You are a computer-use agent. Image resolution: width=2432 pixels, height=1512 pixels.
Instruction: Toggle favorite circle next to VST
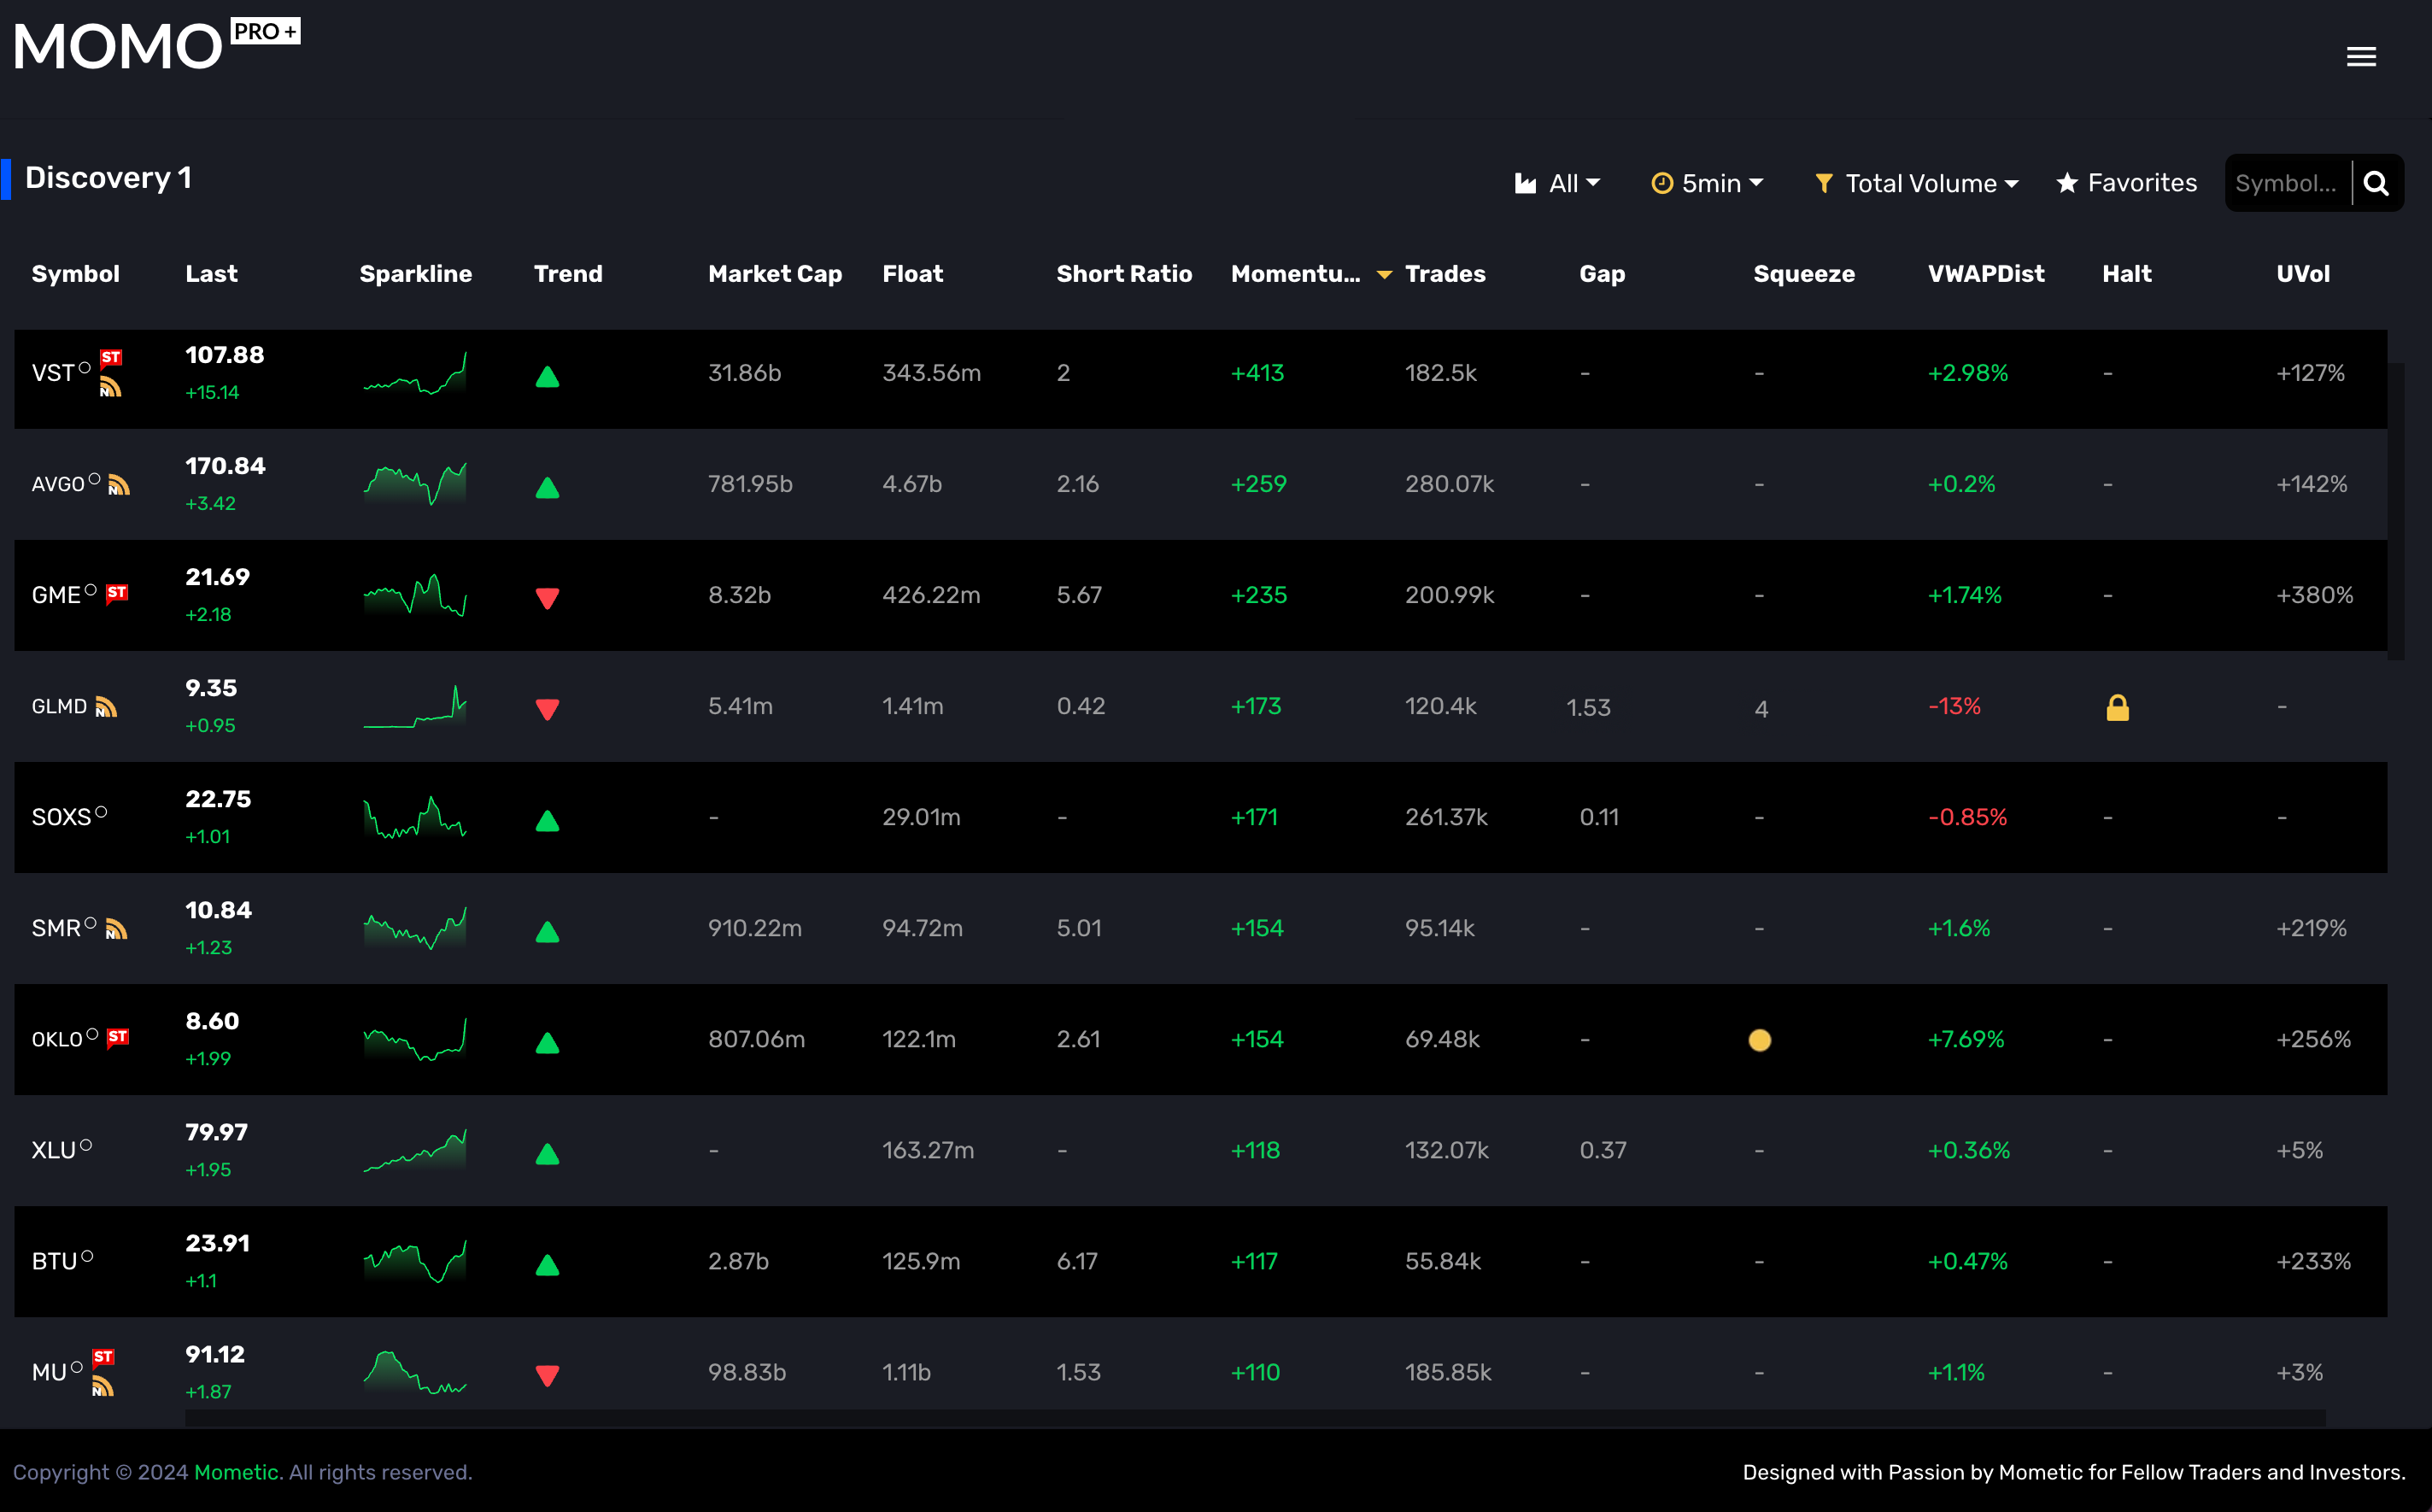tap(85, 368)
